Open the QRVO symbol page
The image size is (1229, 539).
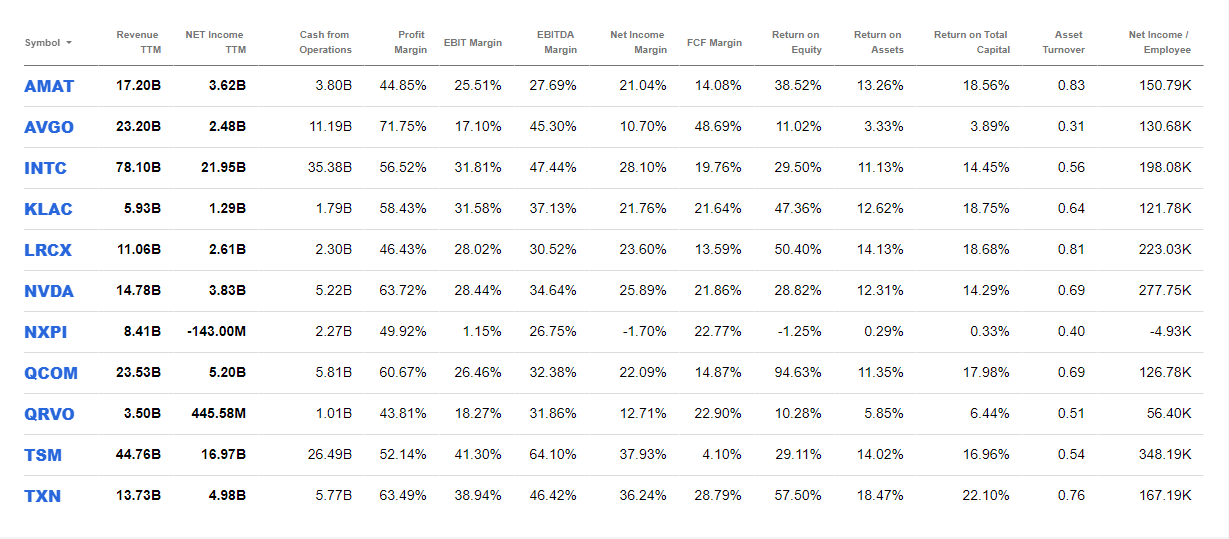(49, 414)
